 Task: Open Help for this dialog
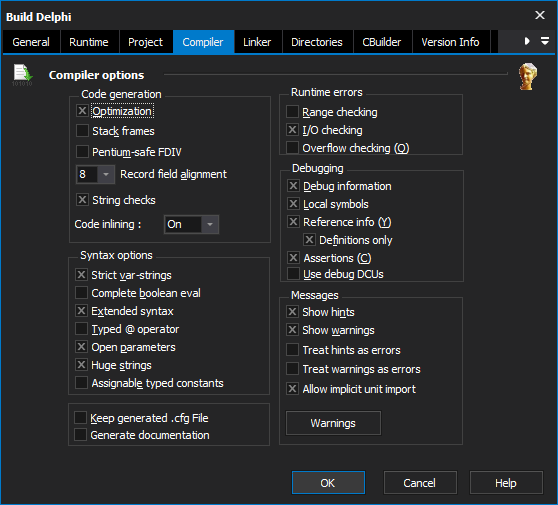pos(506,483)
